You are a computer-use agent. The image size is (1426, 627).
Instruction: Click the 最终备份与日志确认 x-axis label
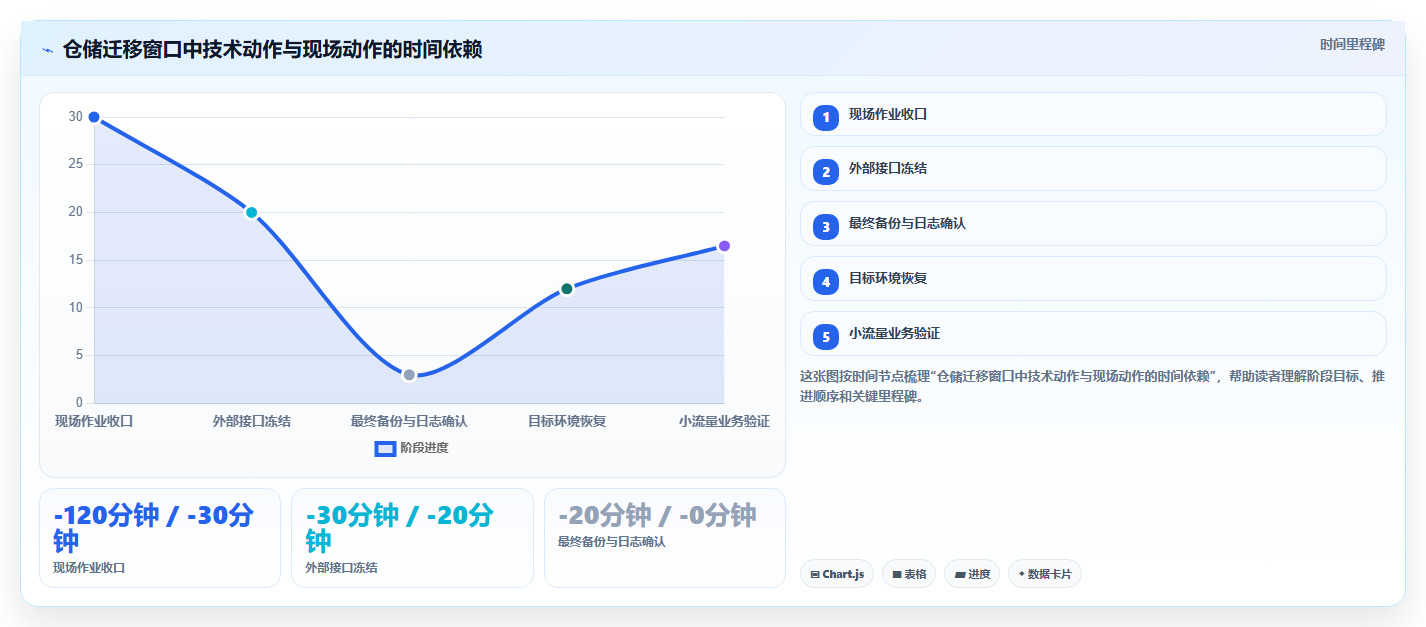tap(409, 421)
